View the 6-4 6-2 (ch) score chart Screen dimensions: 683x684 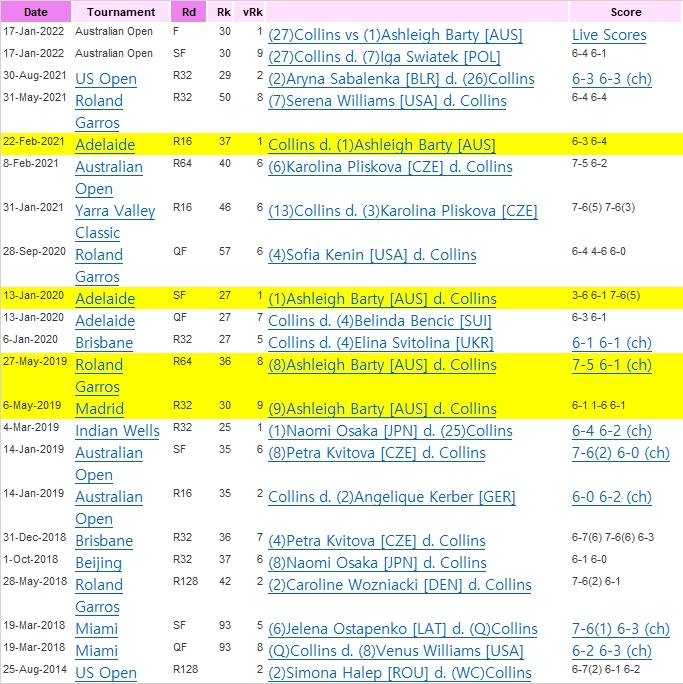[x=612, y=431]
